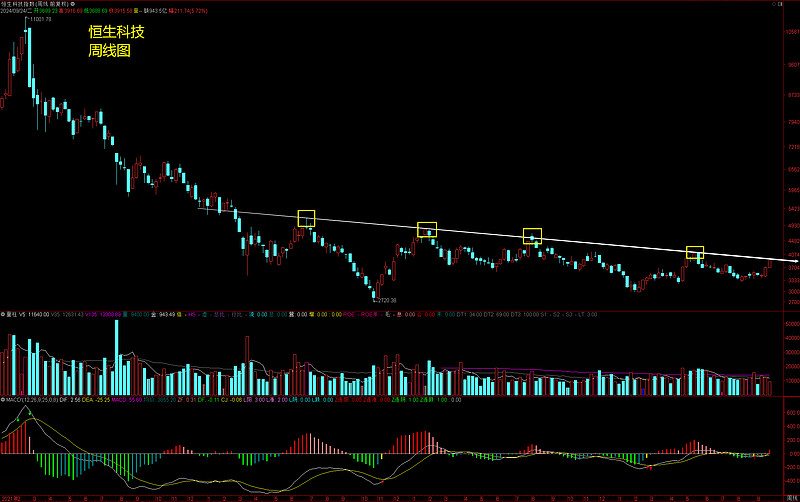Click the panel layout icon at top-right
This screenshot has width=800, height=502.
pyautogui.click(x=780, y=4)
